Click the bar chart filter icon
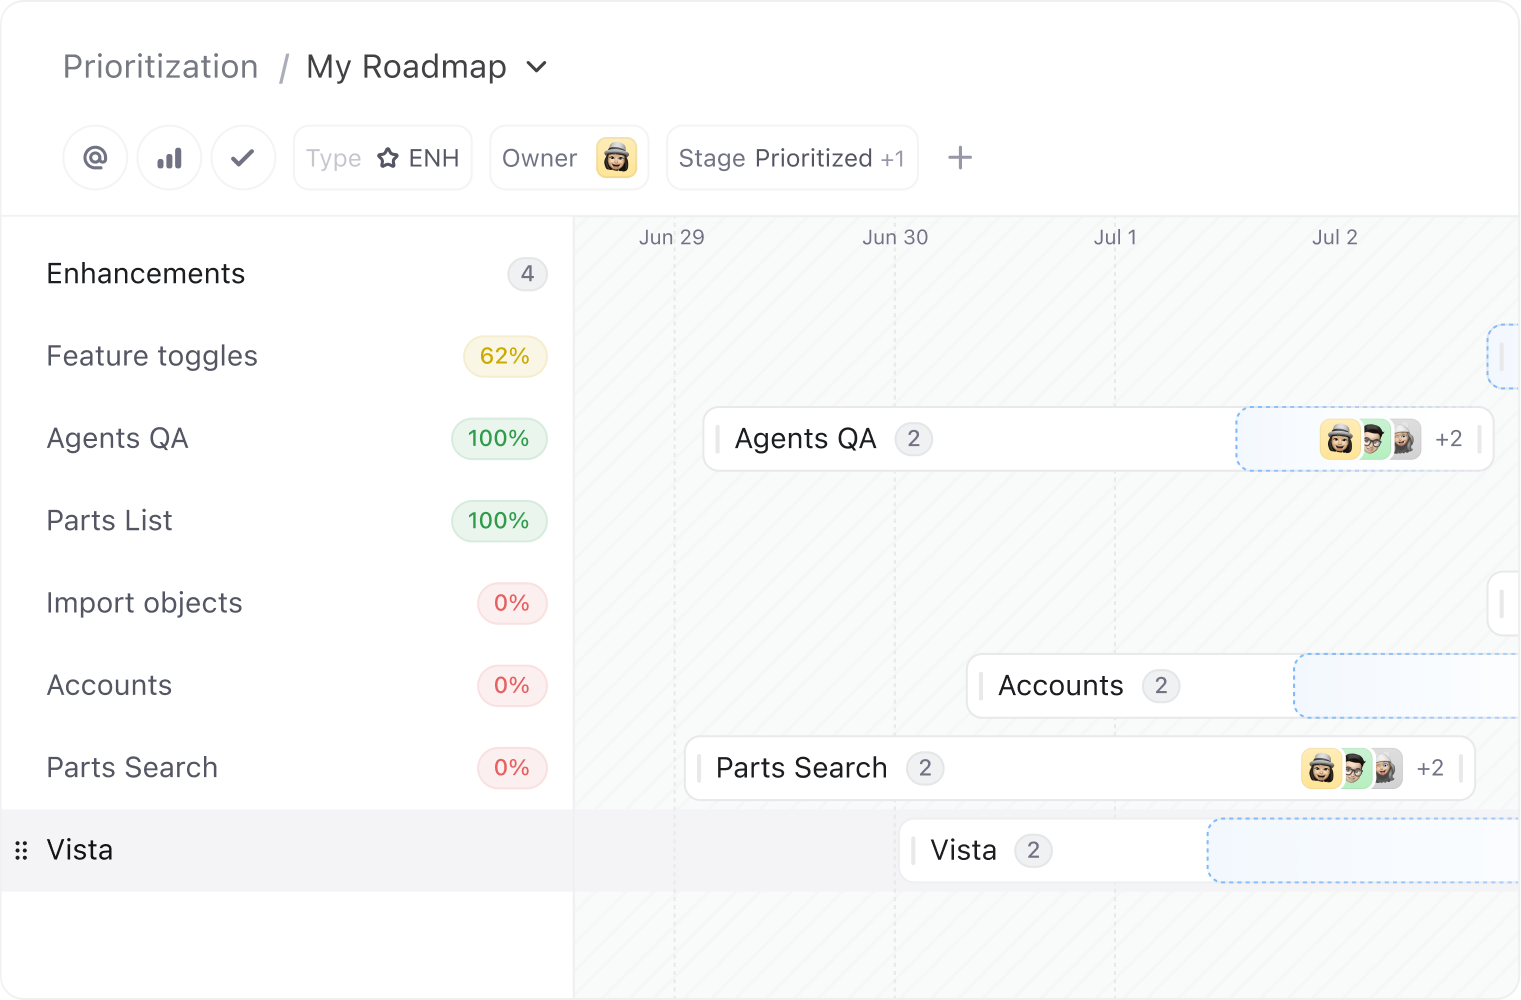The width and height of the screenshot is (1521, 1000). [x=169, y=158]
